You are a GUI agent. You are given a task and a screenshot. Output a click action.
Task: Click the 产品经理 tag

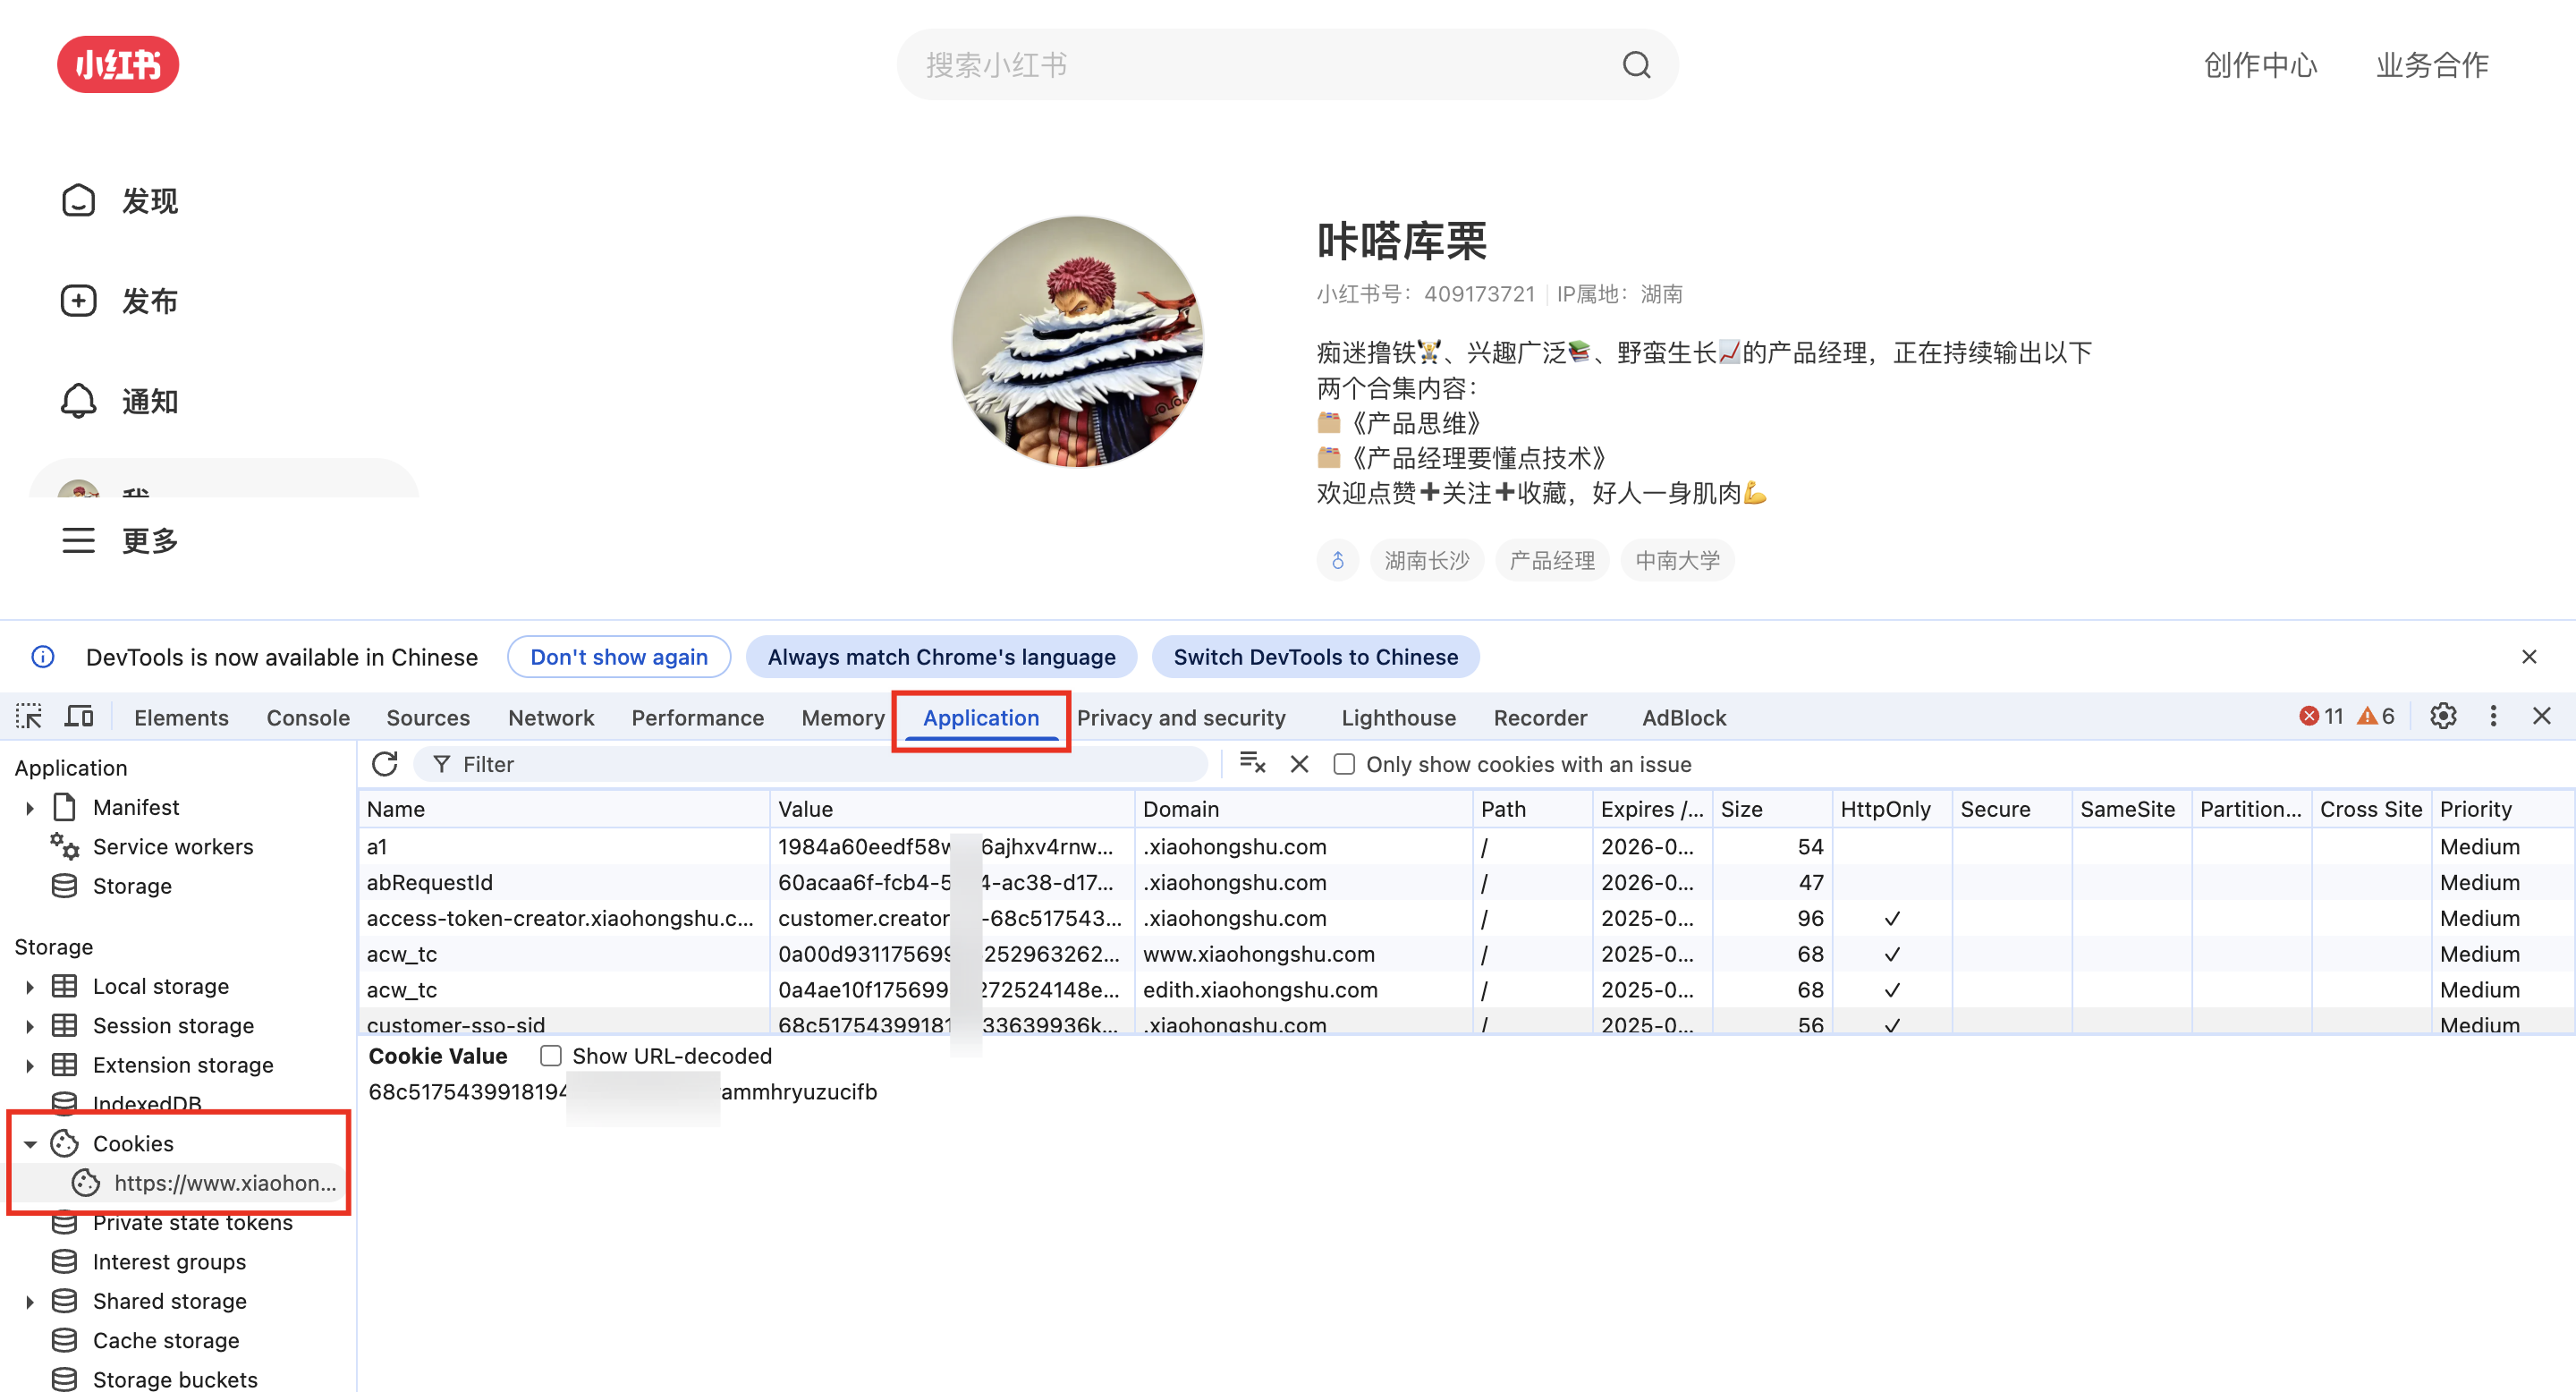pyautogui.click(x=1552, y=560)
